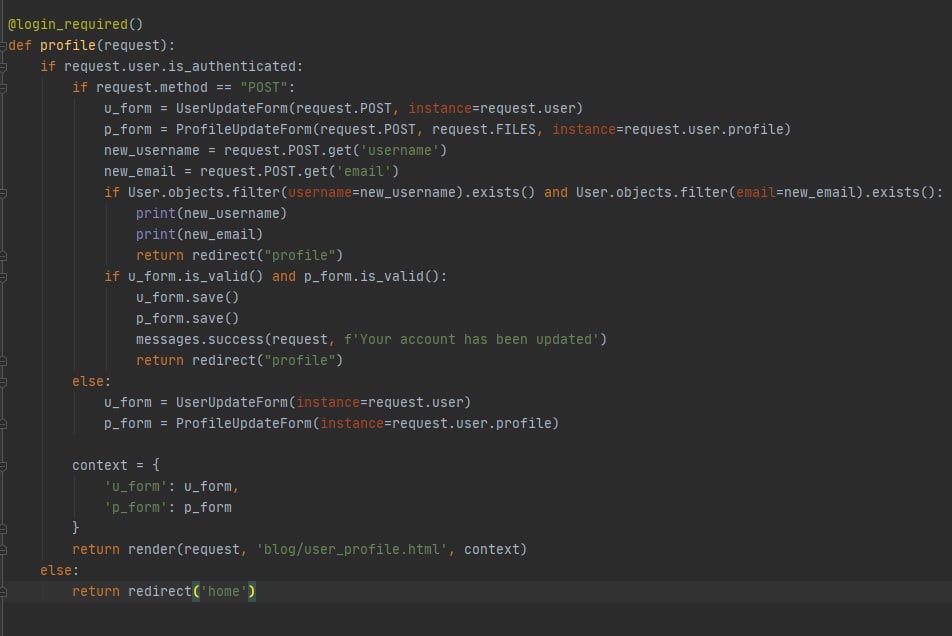Click the "POST" string literal

click(264, 87)
